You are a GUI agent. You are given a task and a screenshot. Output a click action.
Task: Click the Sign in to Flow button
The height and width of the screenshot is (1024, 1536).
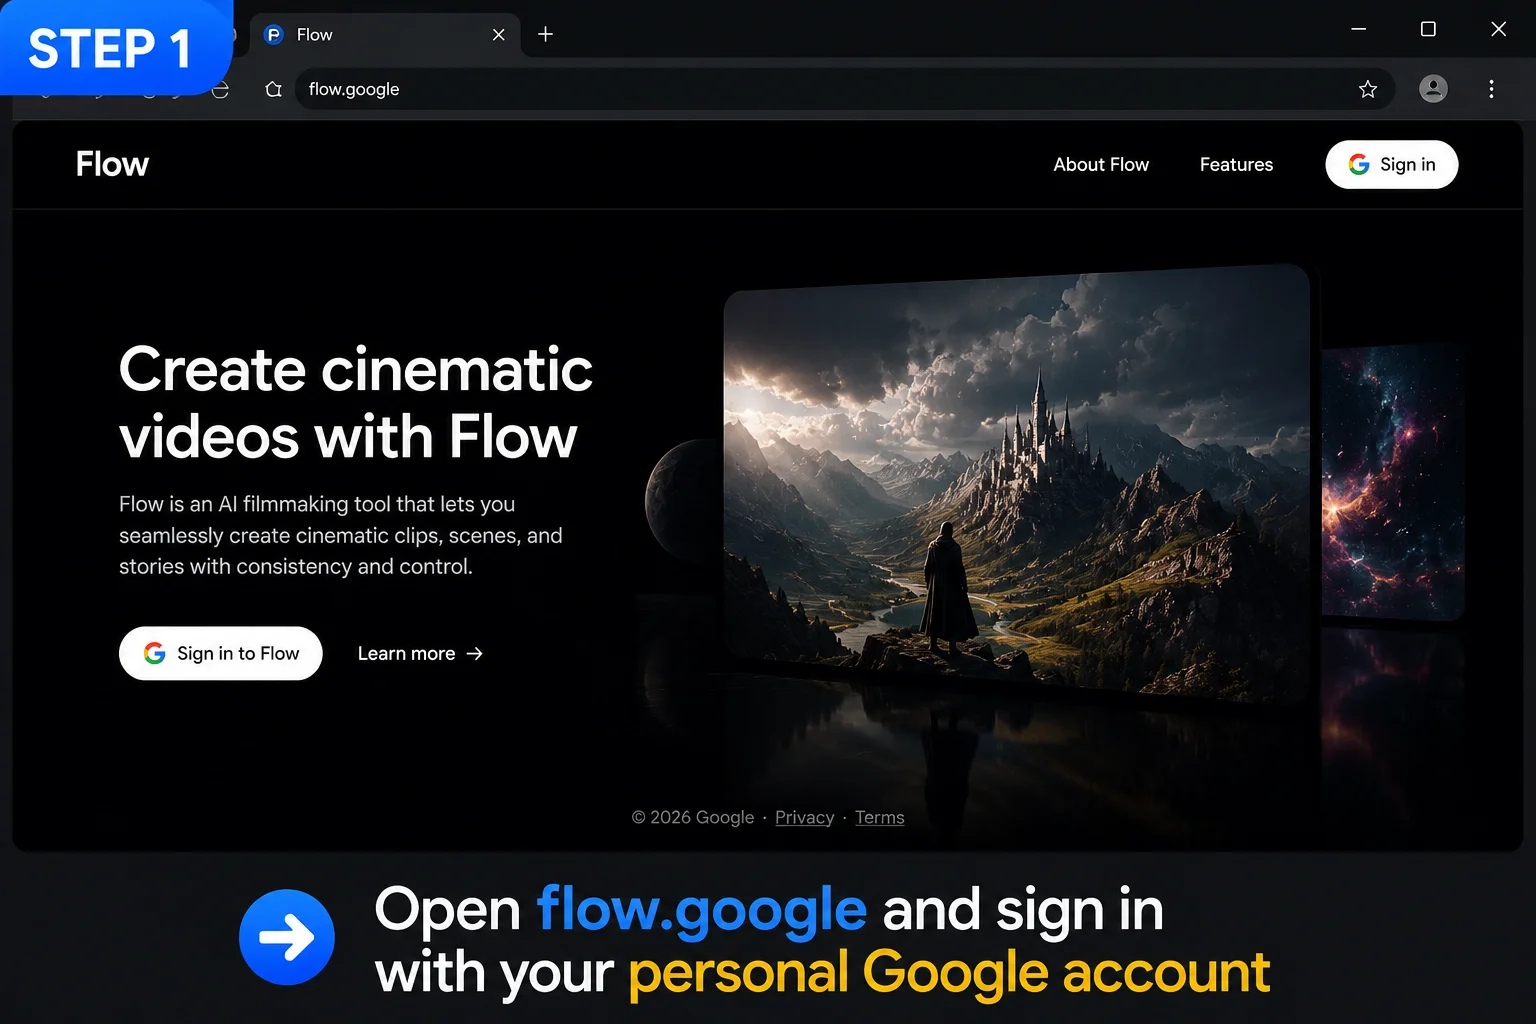click(x=221, y=653)
